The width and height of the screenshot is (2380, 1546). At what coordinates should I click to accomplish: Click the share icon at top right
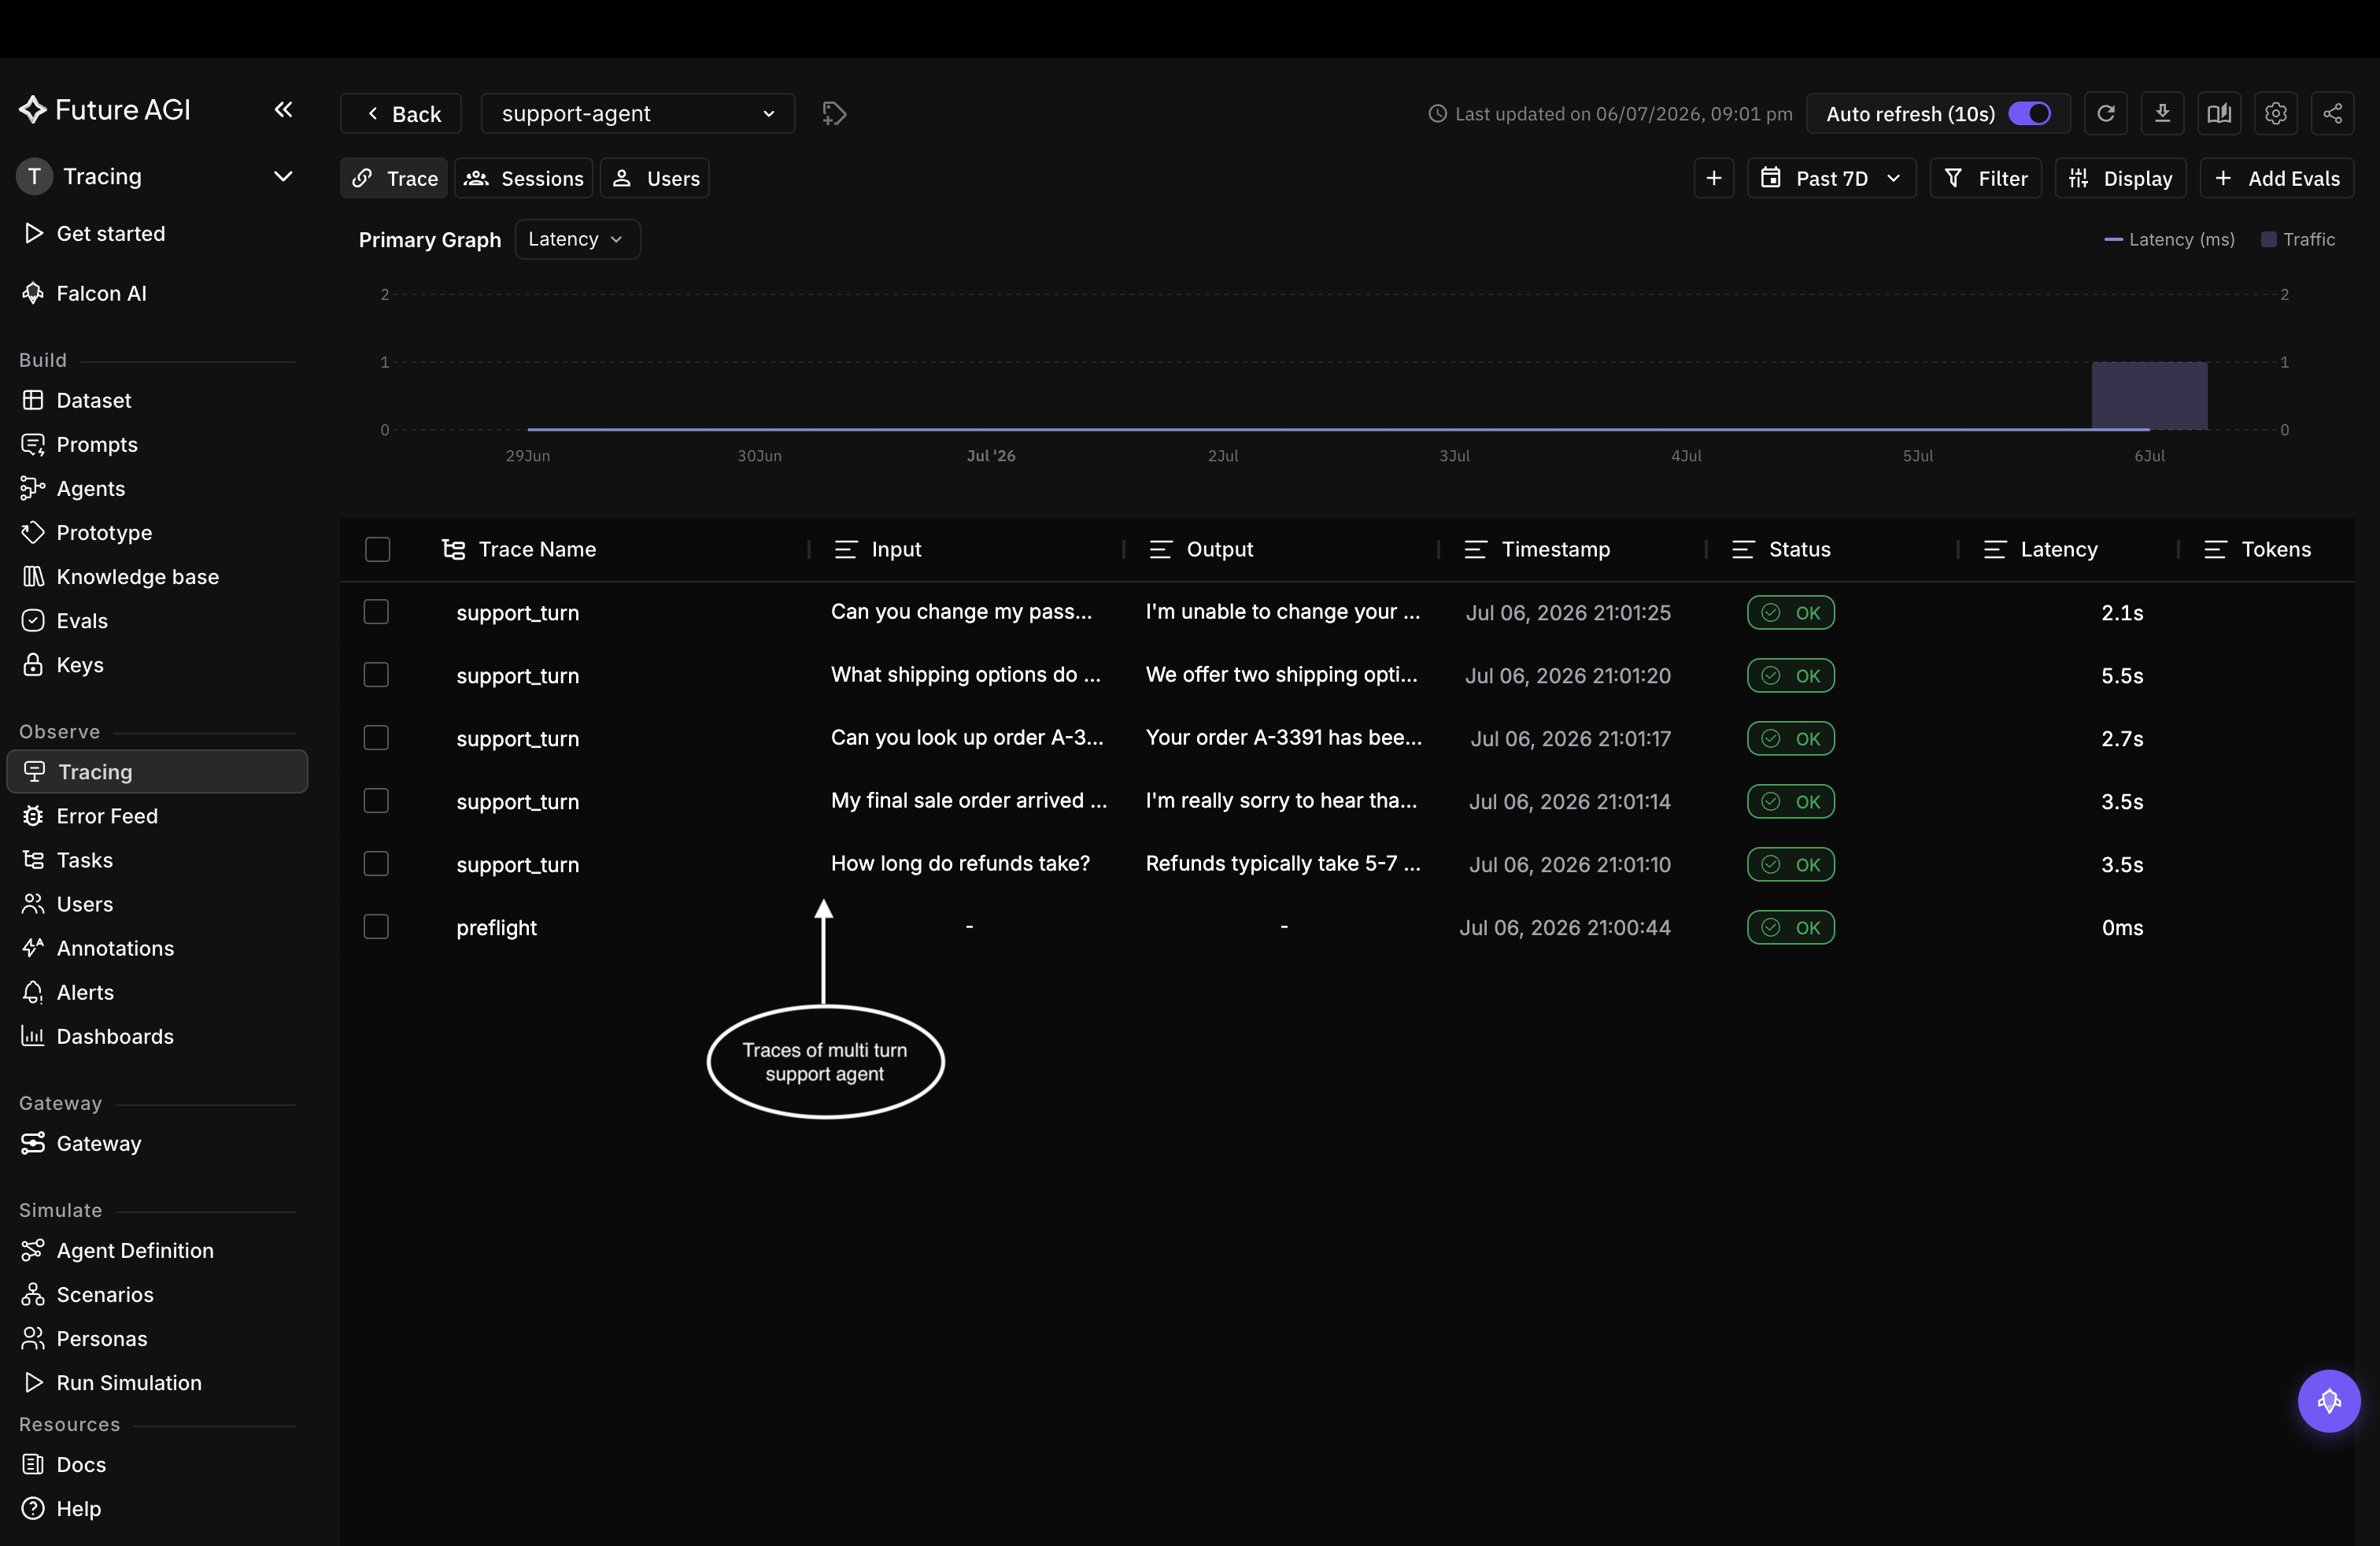point(2333,114)
